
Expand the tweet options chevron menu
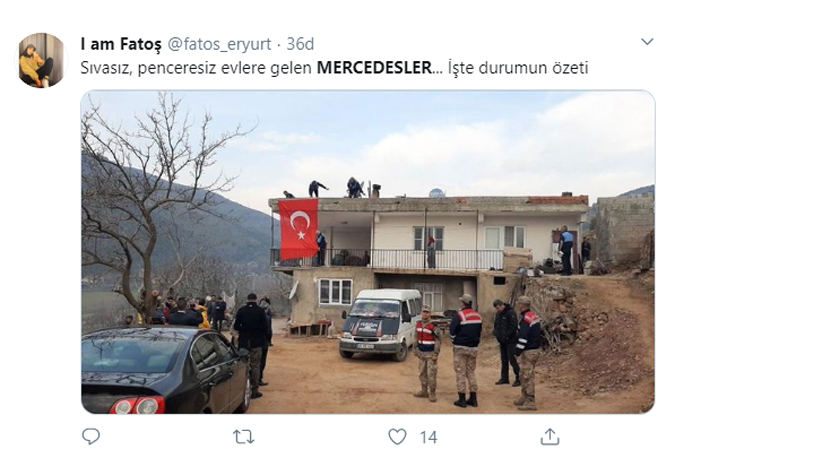click(647, 41)
